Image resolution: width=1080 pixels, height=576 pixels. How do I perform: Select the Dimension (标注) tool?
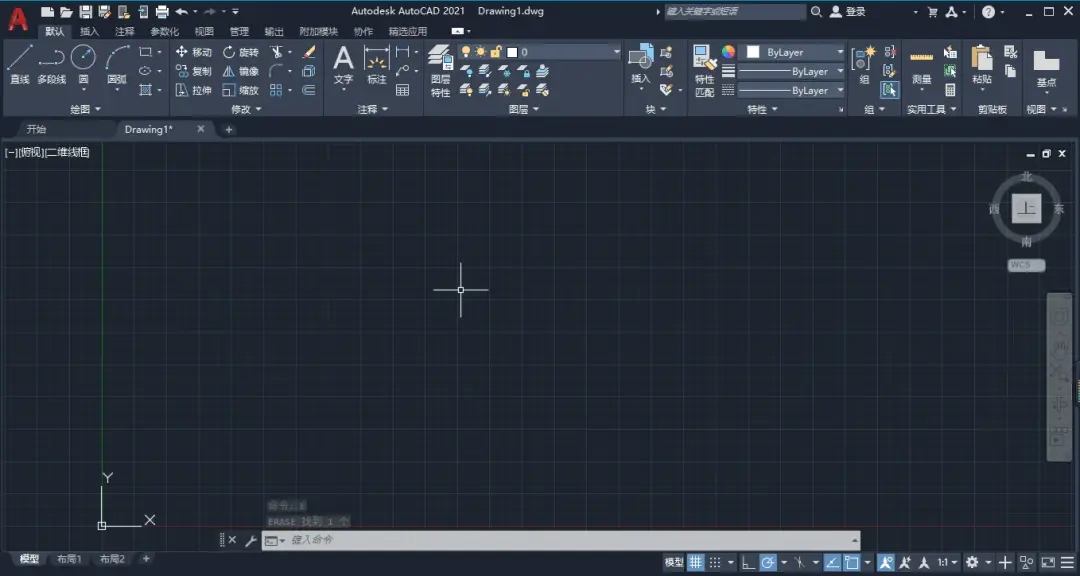(x=377, y=65)
